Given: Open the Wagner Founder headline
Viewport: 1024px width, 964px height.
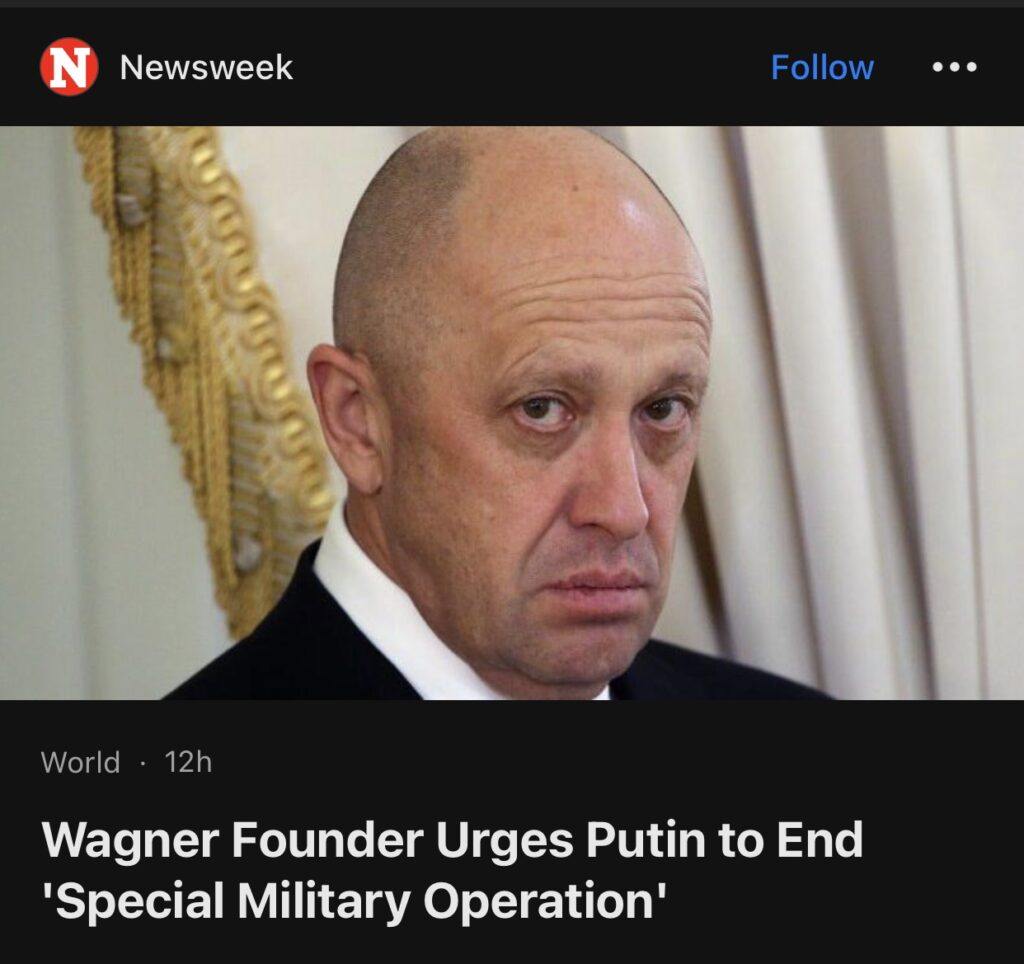Looking at the screenshot, I should click(x=452, y=870).
